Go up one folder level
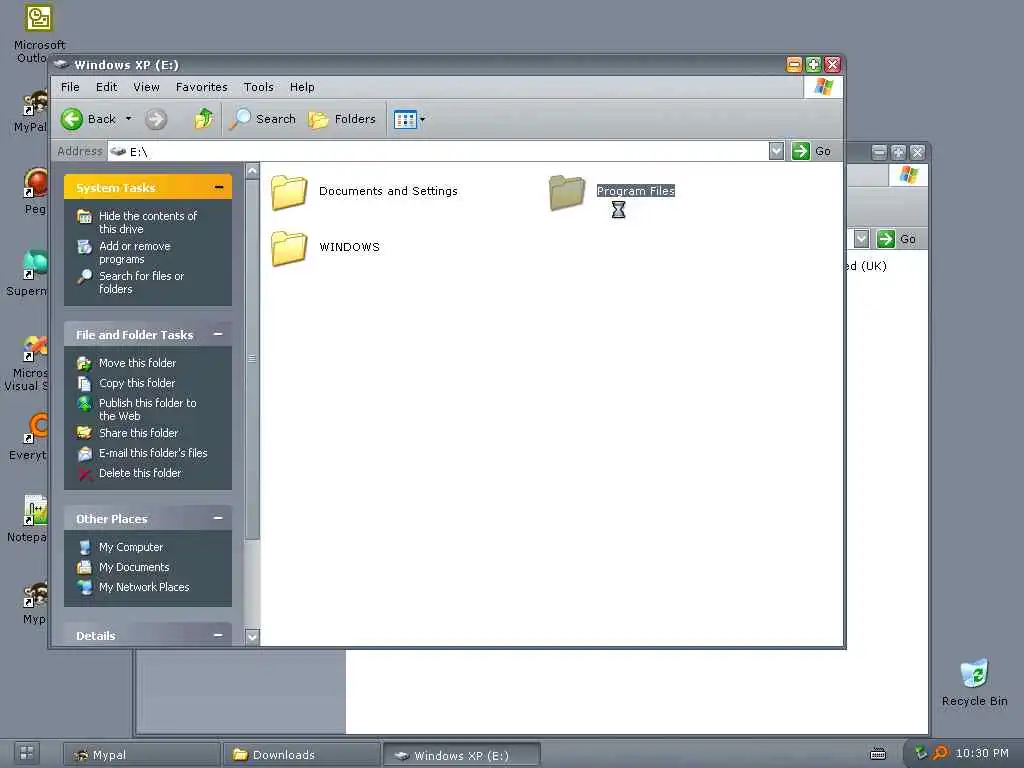The width and height of the screenshot is (1024, 768). pos(204,119)
